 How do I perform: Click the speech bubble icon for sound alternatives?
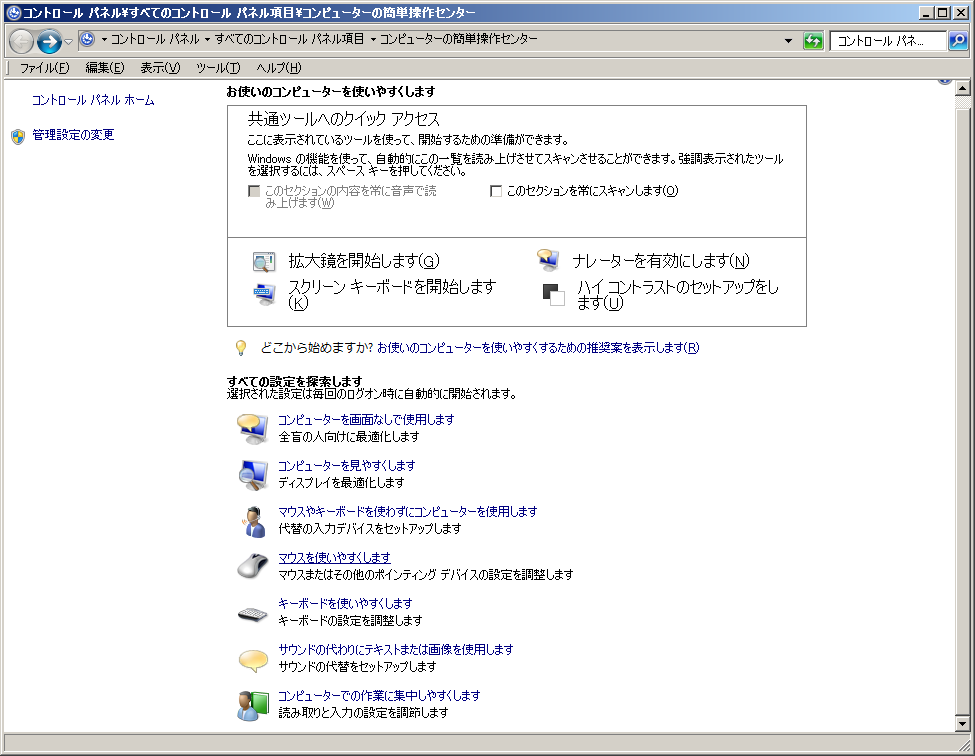(251, 658)
